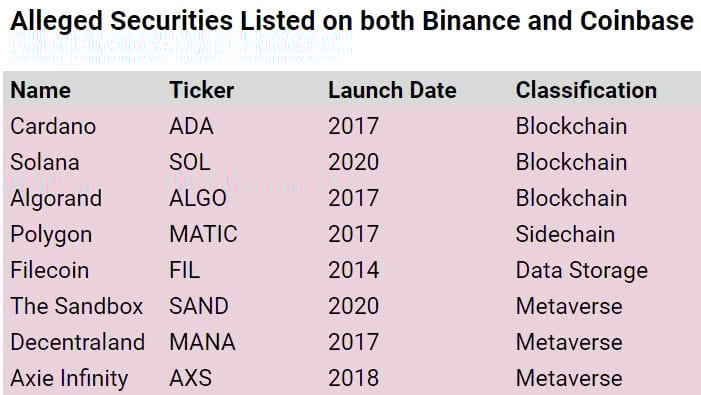Select the Solana row name
This screenshot has height=395, width=701.
45,162
